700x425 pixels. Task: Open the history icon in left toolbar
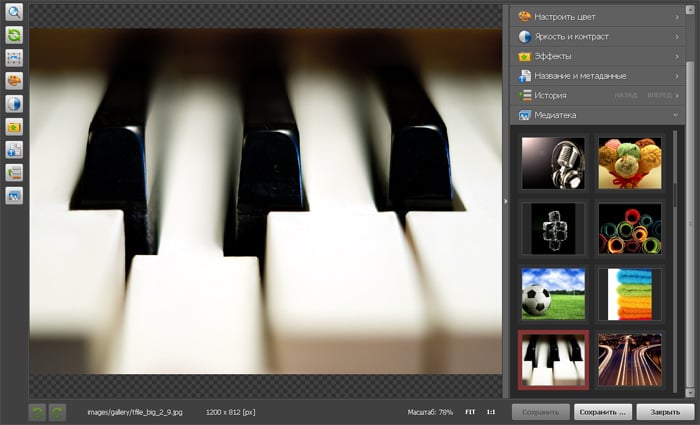pos(14,173)
